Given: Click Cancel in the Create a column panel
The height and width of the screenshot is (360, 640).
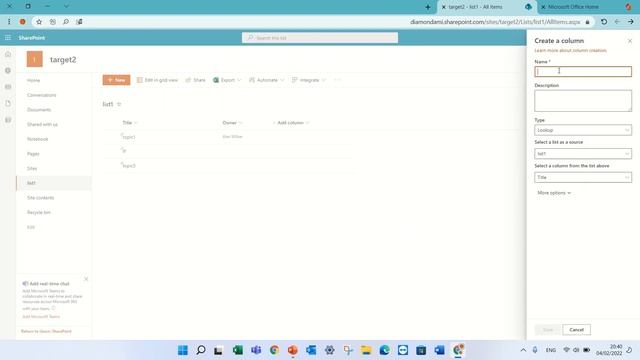Looking at the screenshot, I should coord(576,329).
